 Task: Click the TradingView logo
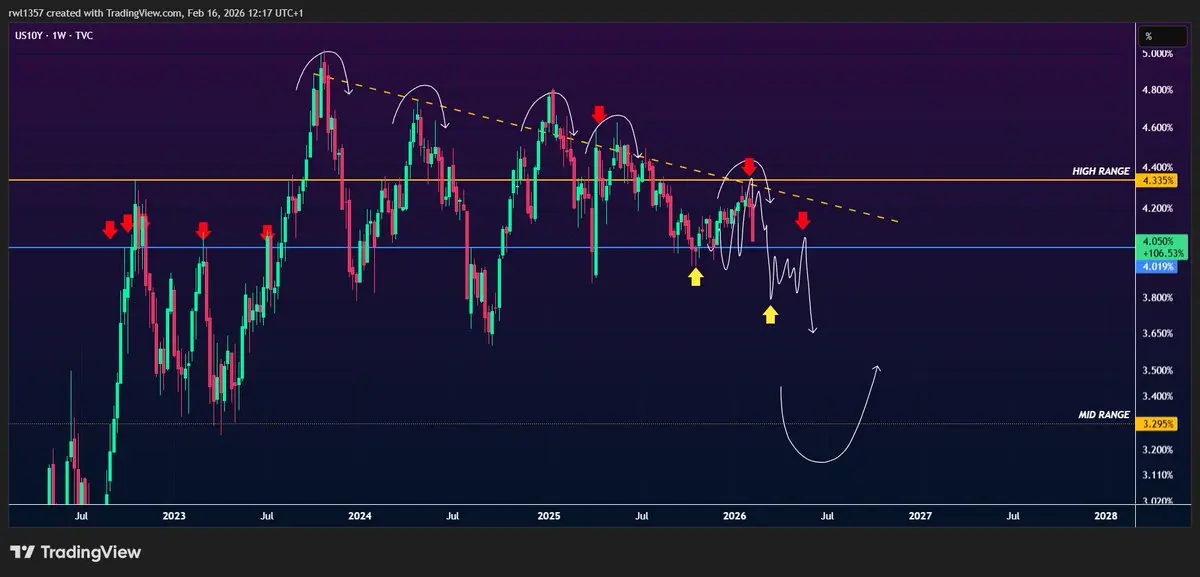click(x=75, y=552)
